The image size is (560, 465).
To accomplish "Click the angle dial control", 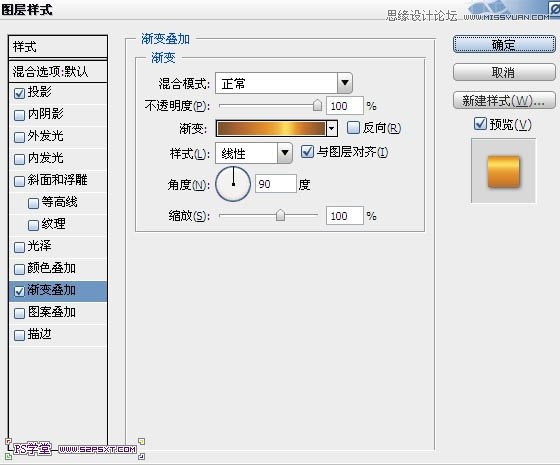I will pyautogui.click(x=233, y=184).
